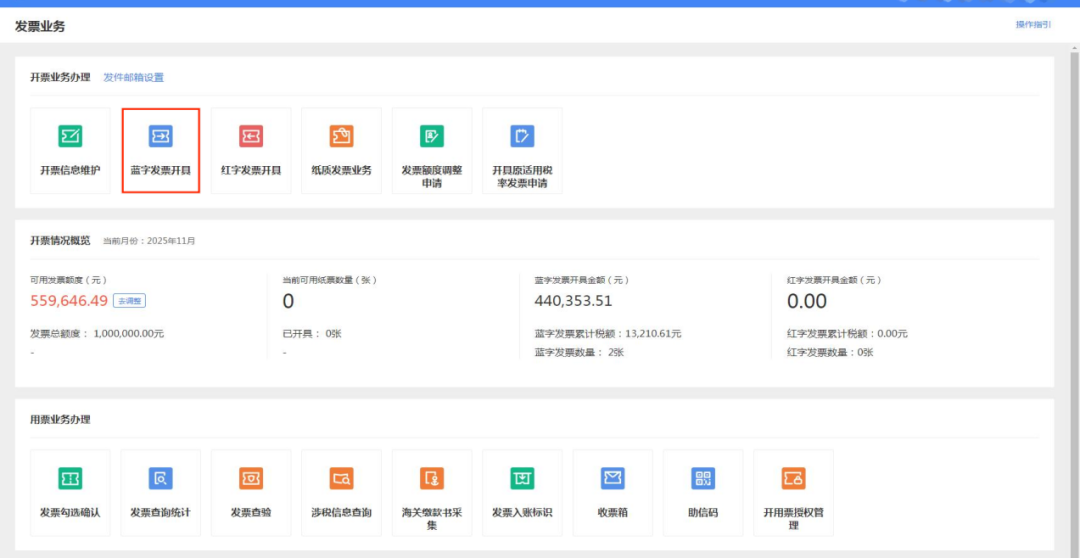This screenshot has width=1080, height=558.
Task: Click 可用发票额度（元） label
Action: coord(68,280)
